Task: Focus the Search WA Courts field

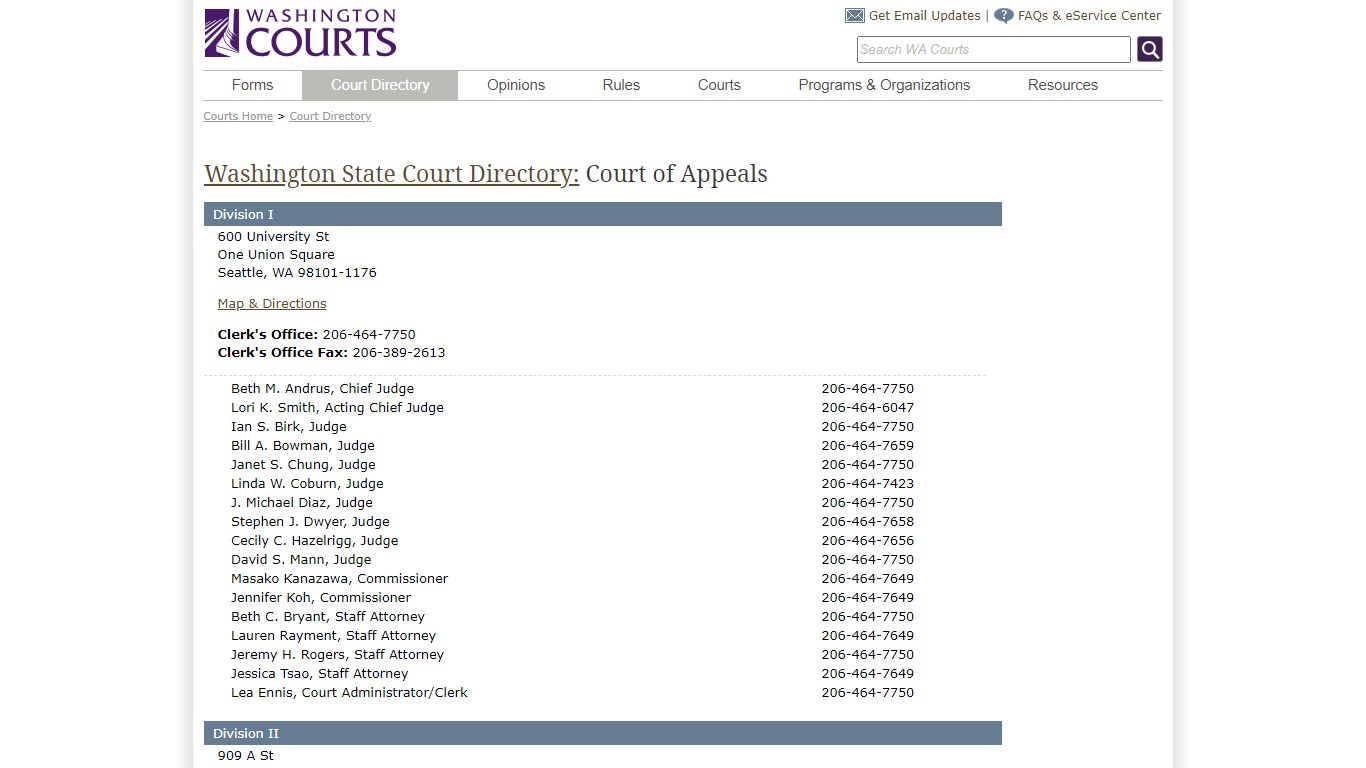Action: click(x=993, y=49)
